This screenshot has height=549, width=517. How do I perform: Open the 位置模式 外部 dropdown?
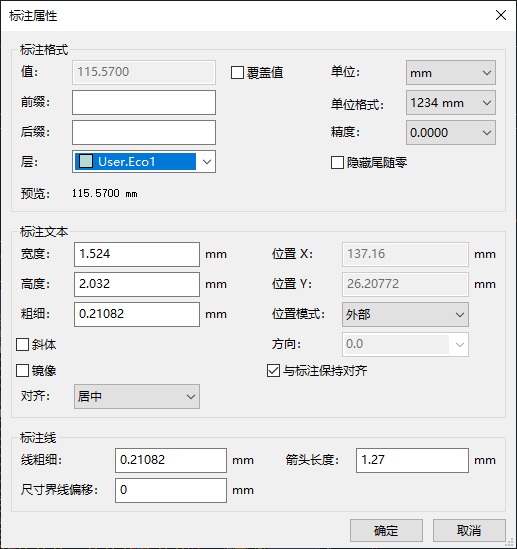tap(405, 314)
